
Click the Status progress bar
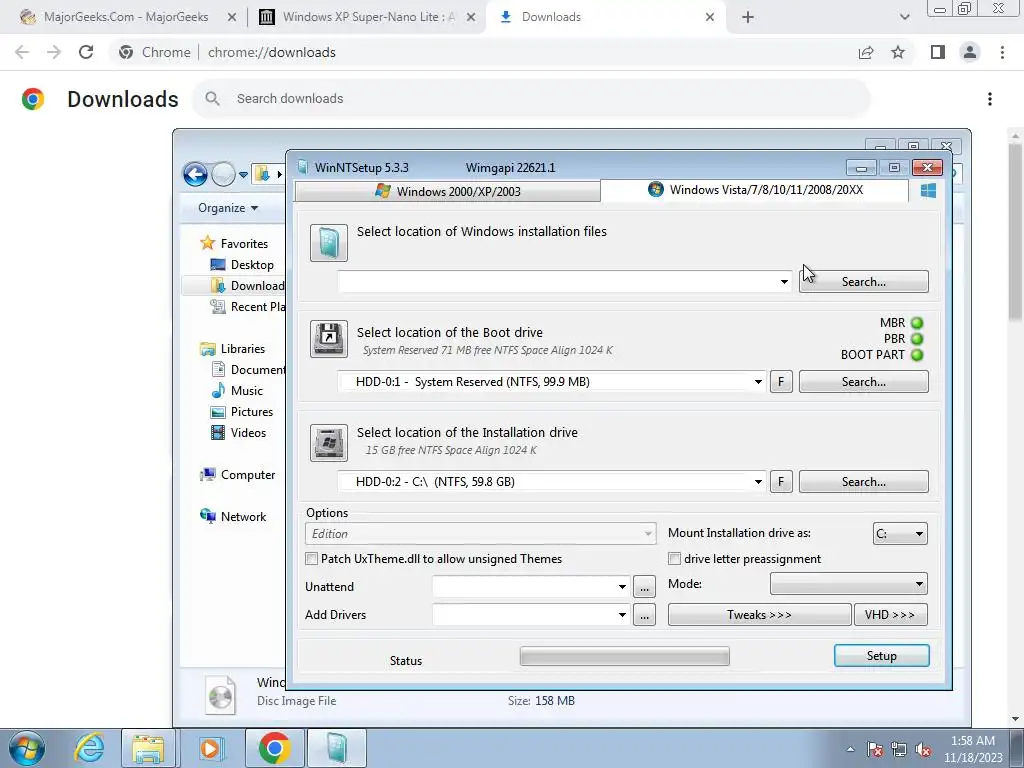(624, 656)
